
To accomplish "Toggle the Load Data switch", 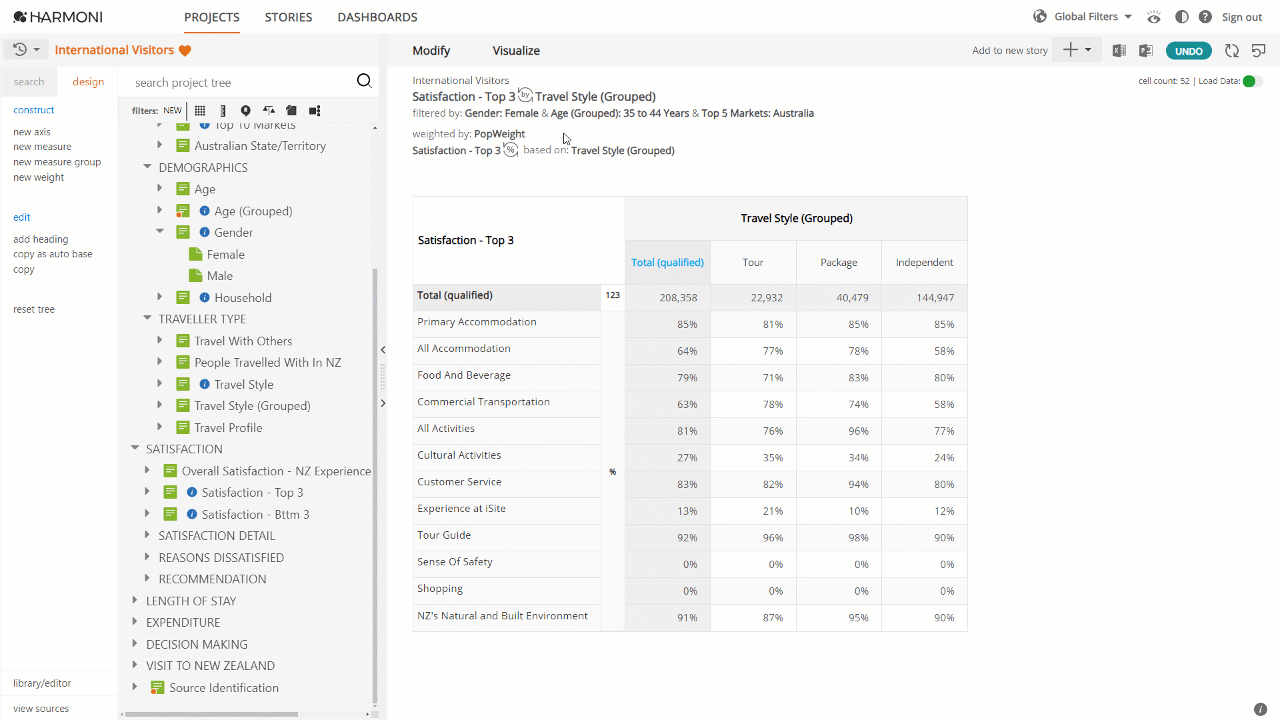I will [1252, 81].
